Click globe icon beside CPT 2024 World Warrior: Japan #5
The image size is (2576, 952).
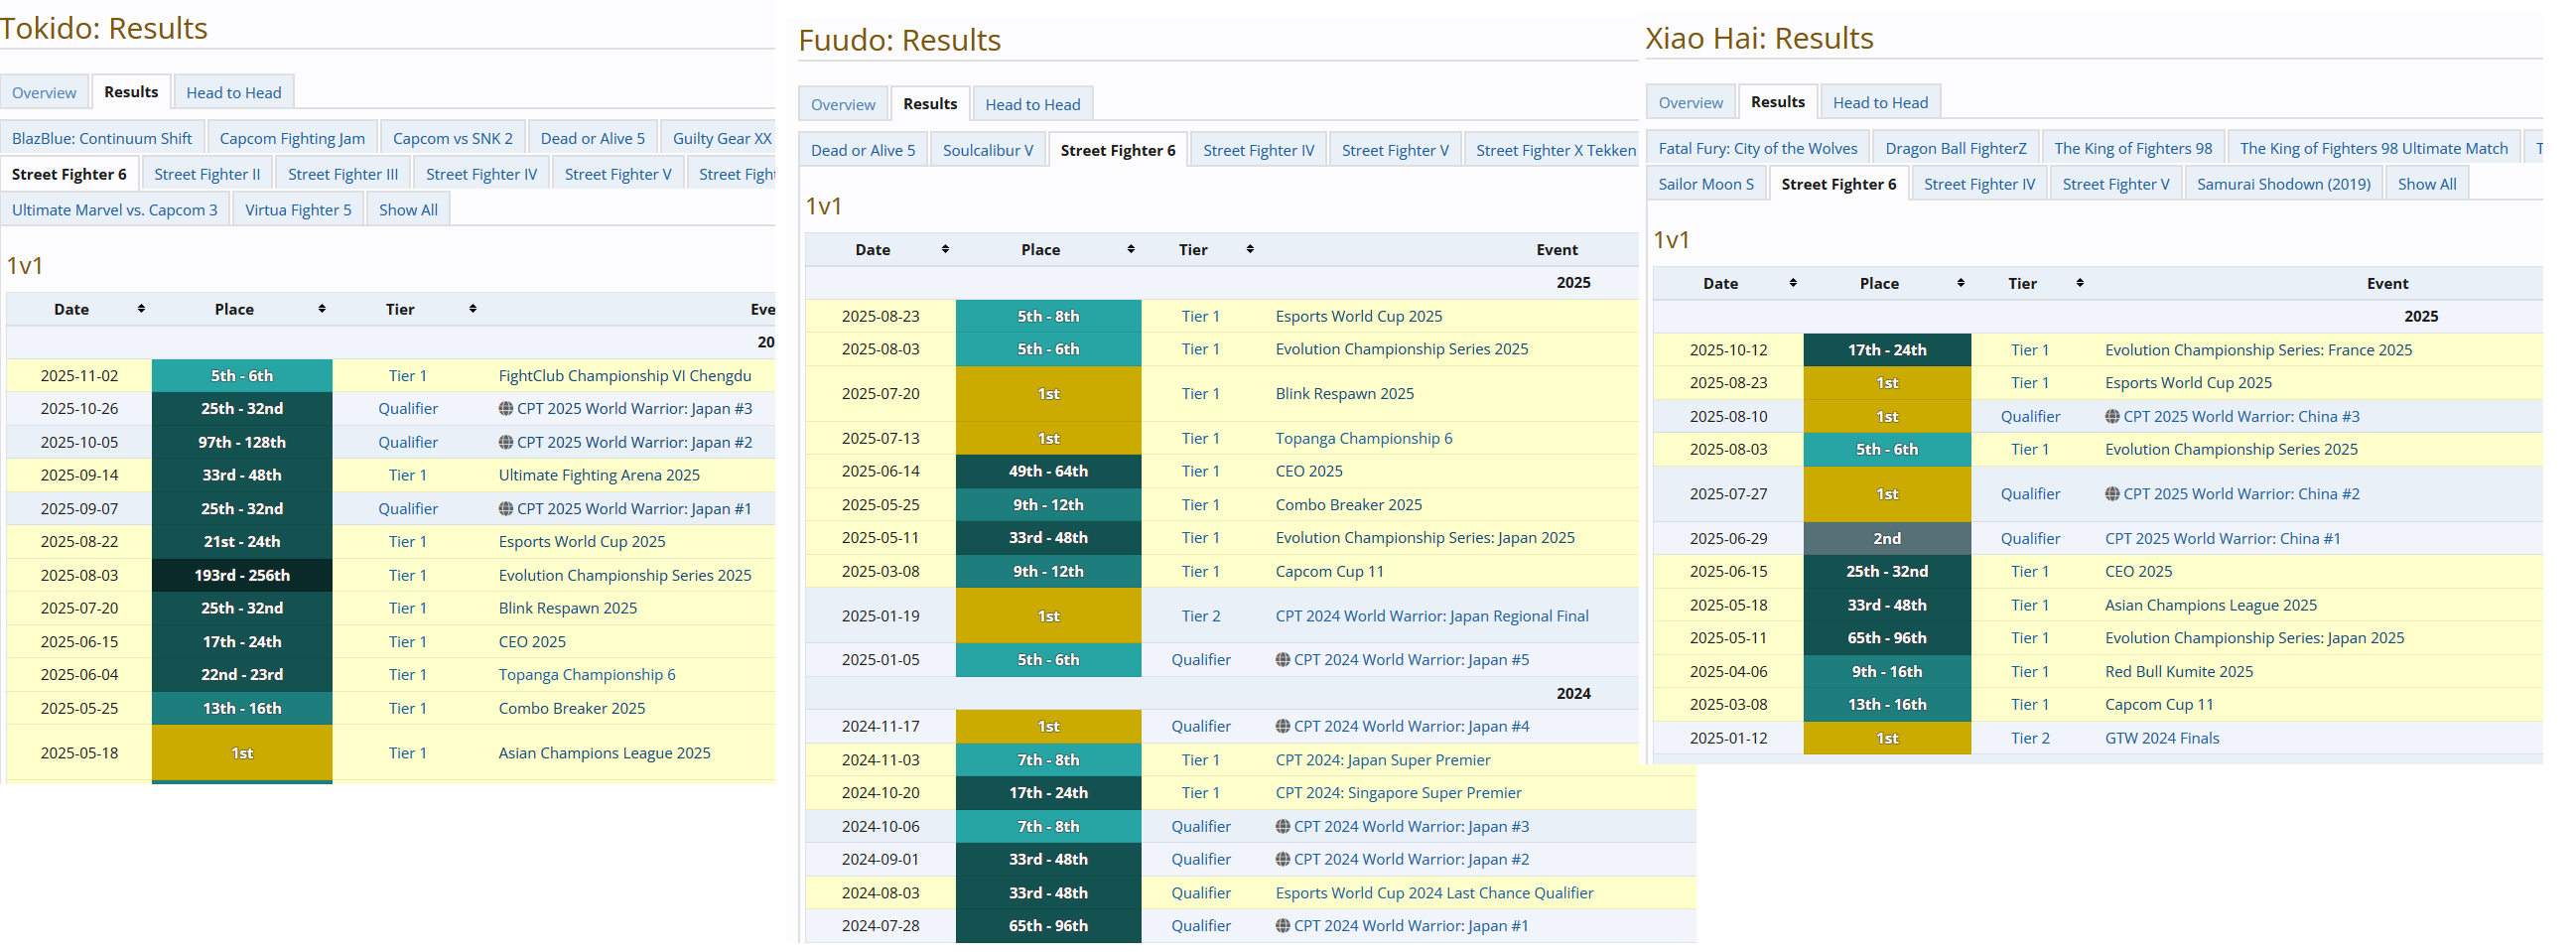[x=1282, y=660]
